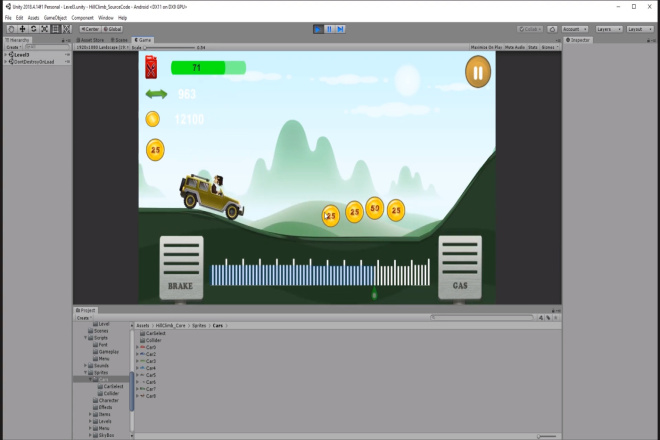Select the Hierarchy tab
This screenshot has width=660, height=440.
[17, 40]
